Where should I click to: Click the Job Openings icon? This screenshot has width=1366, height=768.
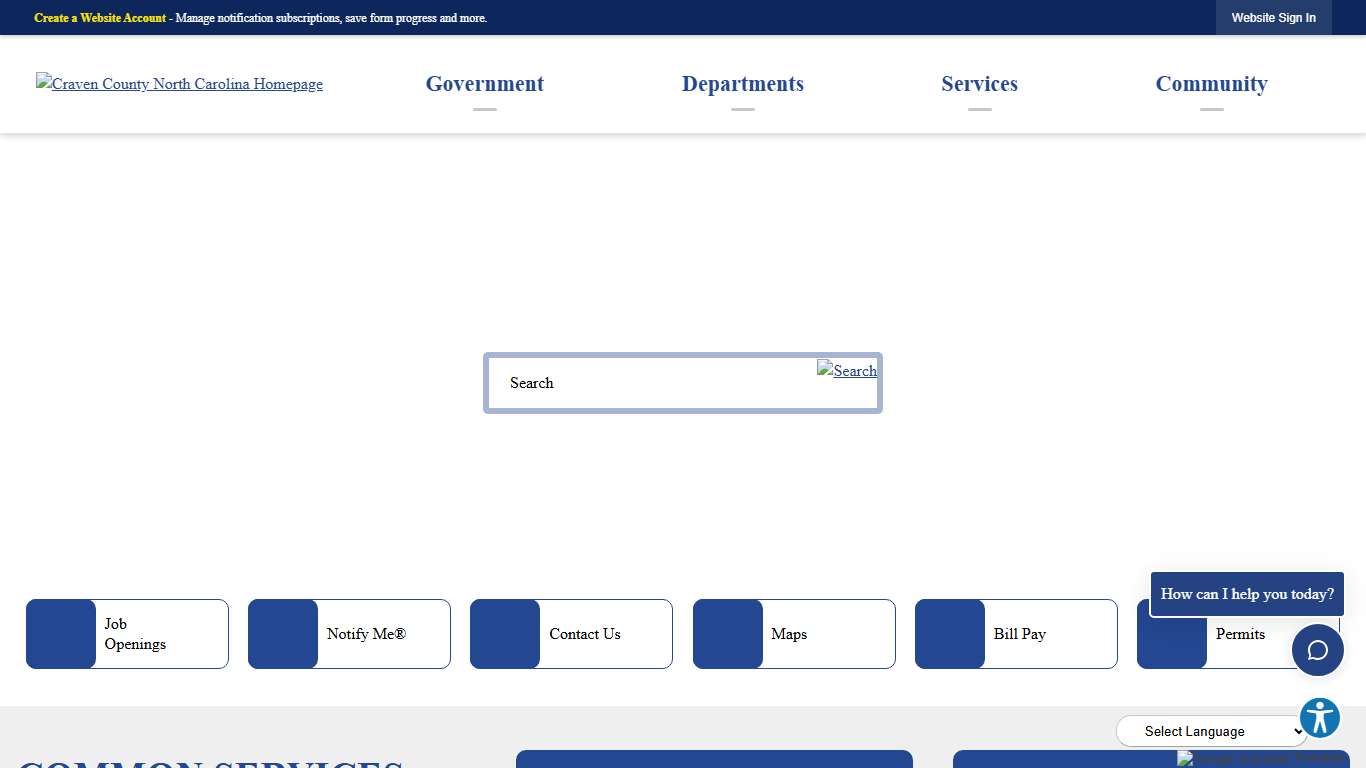click(61, 633)
